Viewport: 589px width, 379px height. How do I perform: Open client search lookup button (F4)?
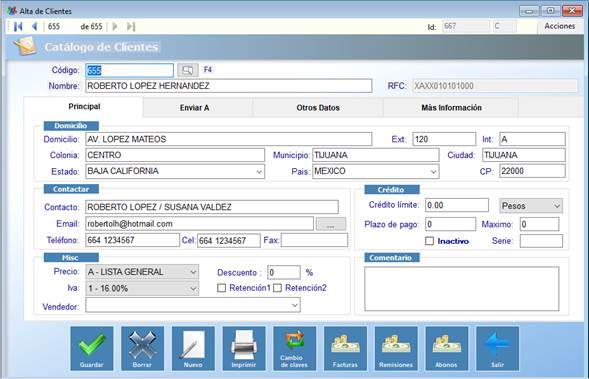(187, 70)
